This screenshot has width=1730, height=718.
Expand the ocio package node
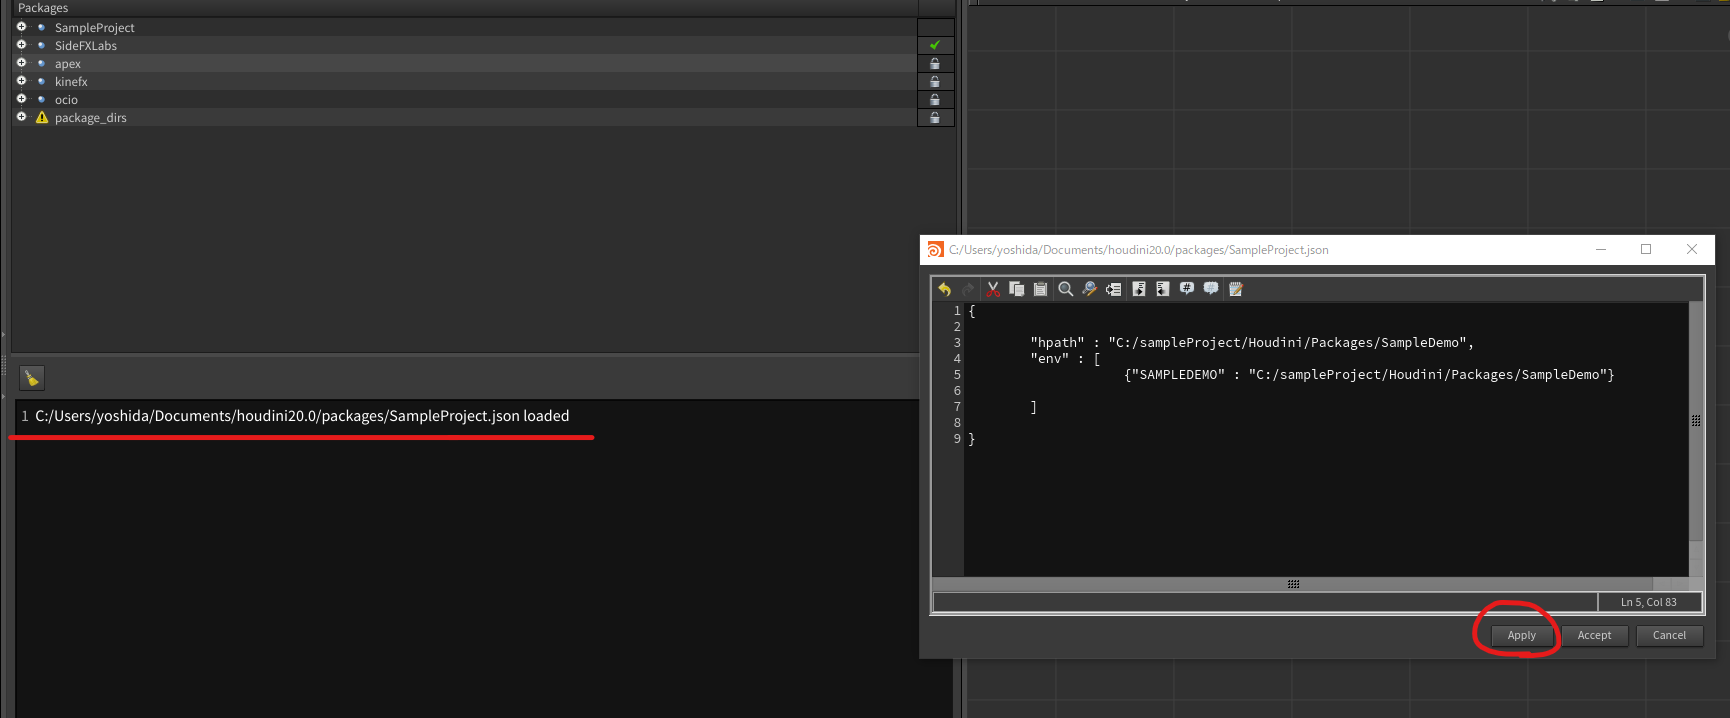[x=21, y=99]
